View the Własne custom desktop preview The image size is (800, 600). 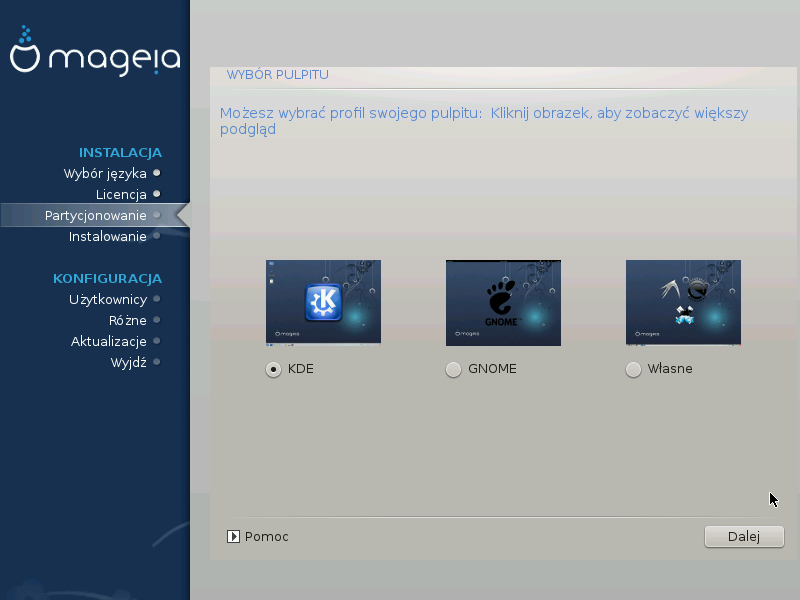tap(684, 303)
